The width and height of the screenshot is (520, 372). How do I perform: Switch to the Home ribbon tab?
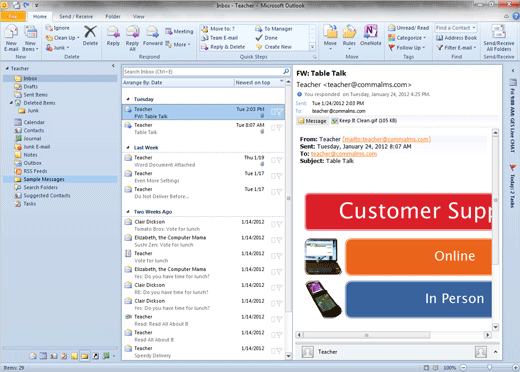40,16
